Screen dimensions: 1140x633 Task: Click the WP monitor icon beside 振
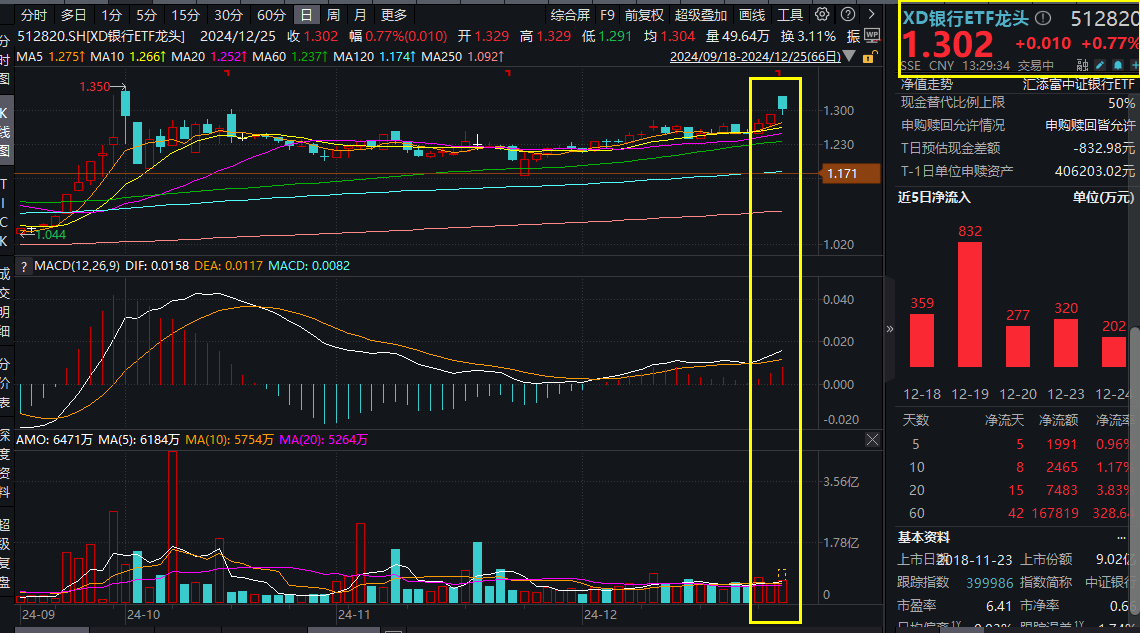click(x=872, y=36)
